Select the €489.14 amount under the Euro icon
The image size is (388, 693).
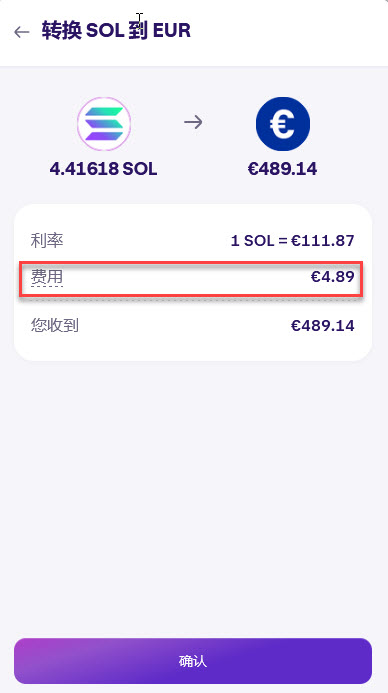coord(282,169)
